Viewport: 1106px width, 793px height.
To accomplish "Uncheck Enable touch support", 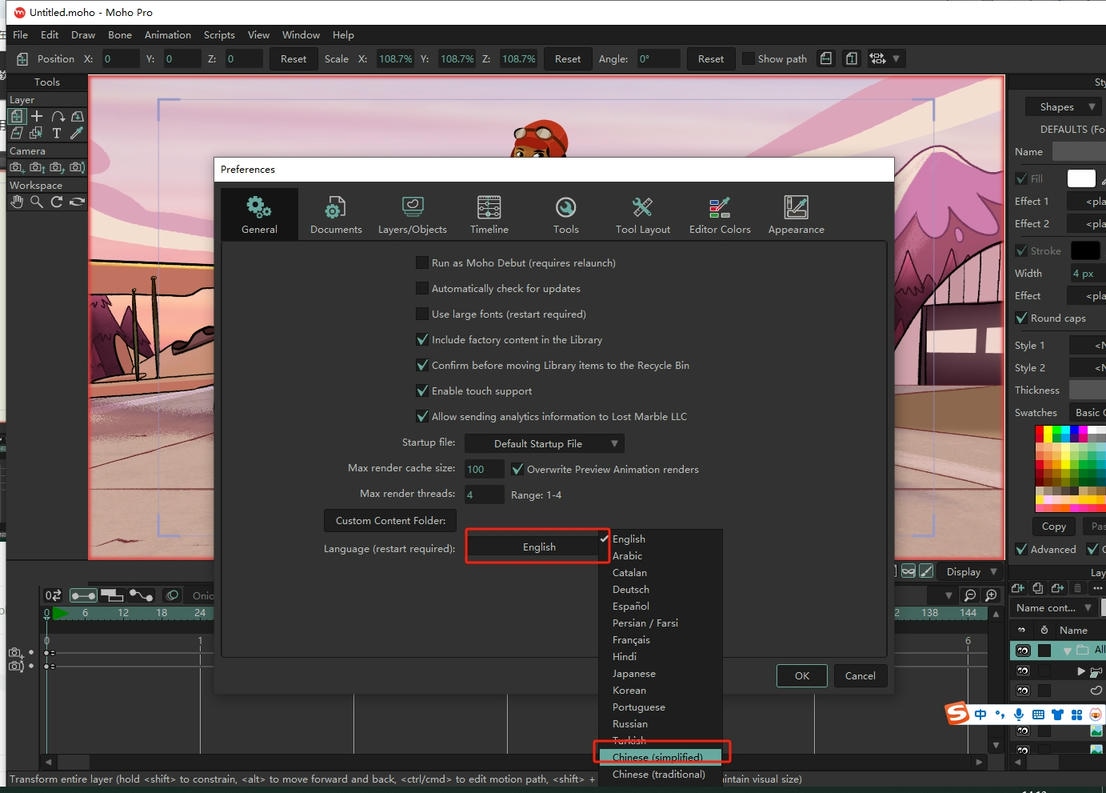I will coord(422,391).
